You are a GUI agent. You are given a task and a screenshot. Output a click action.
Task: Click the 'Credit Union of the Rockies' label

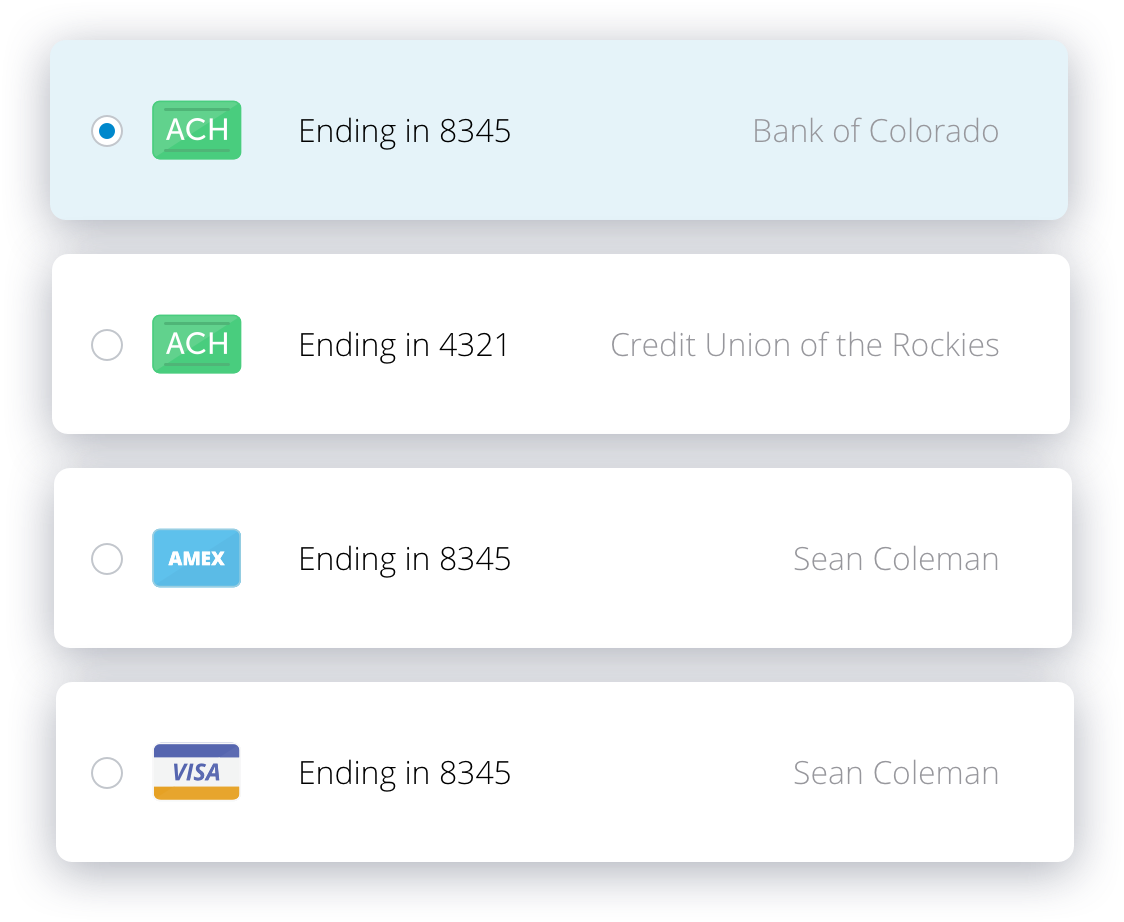click(x=804, y=345)
